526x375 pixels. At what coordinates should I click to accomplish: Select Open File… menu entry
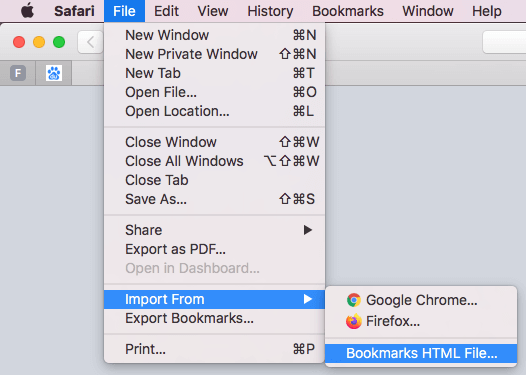pos(214,92)
